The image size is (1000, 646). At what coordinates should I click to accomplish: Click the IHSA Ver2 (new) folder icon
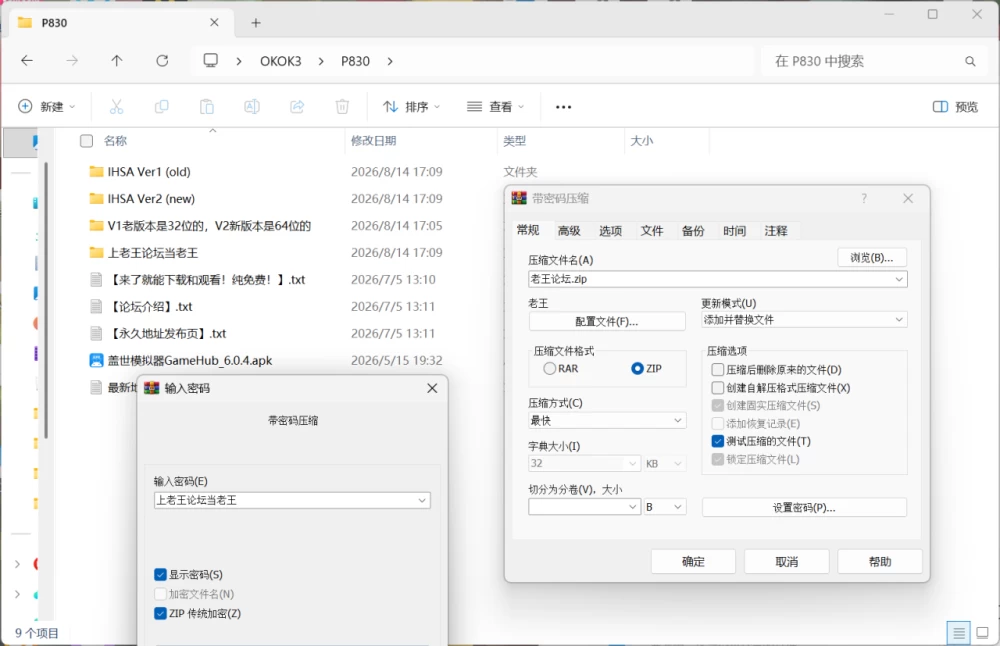coord(96,198)
